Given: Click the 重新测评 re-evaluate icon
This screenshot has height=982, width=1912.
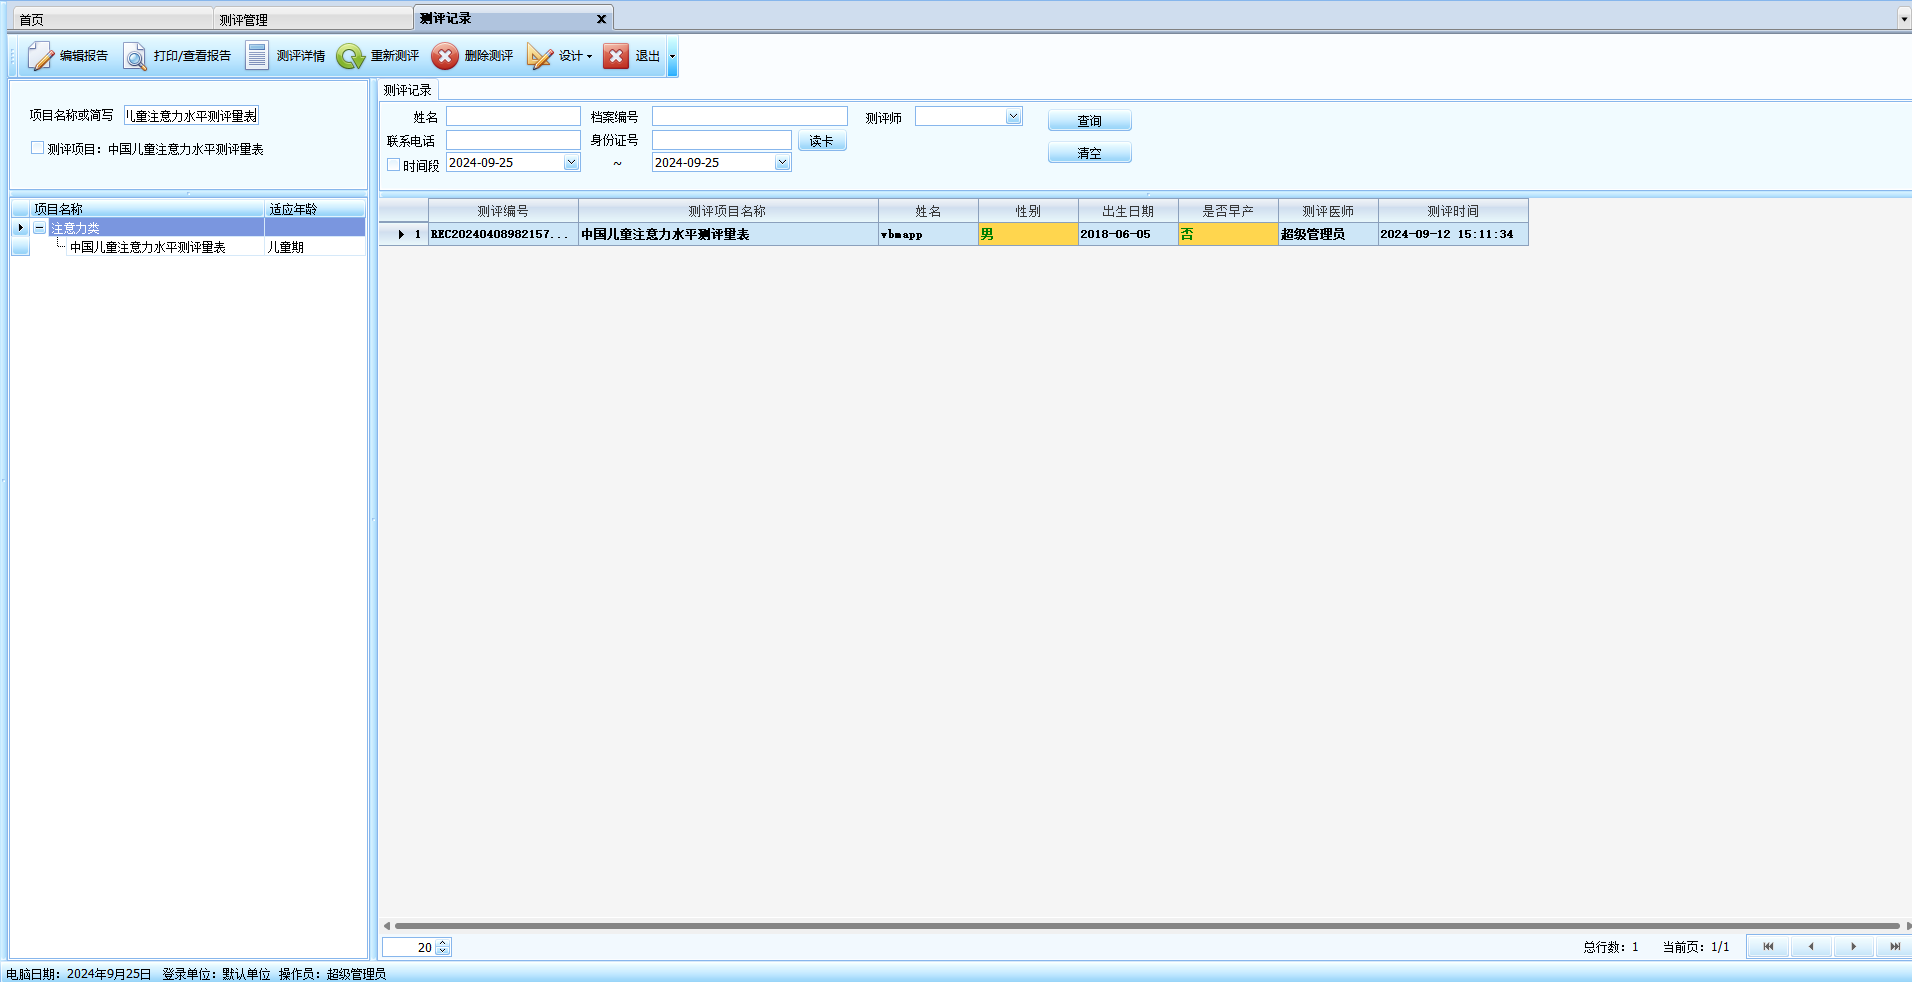Looking at the screenshot, I should click(x=350, y=56).
